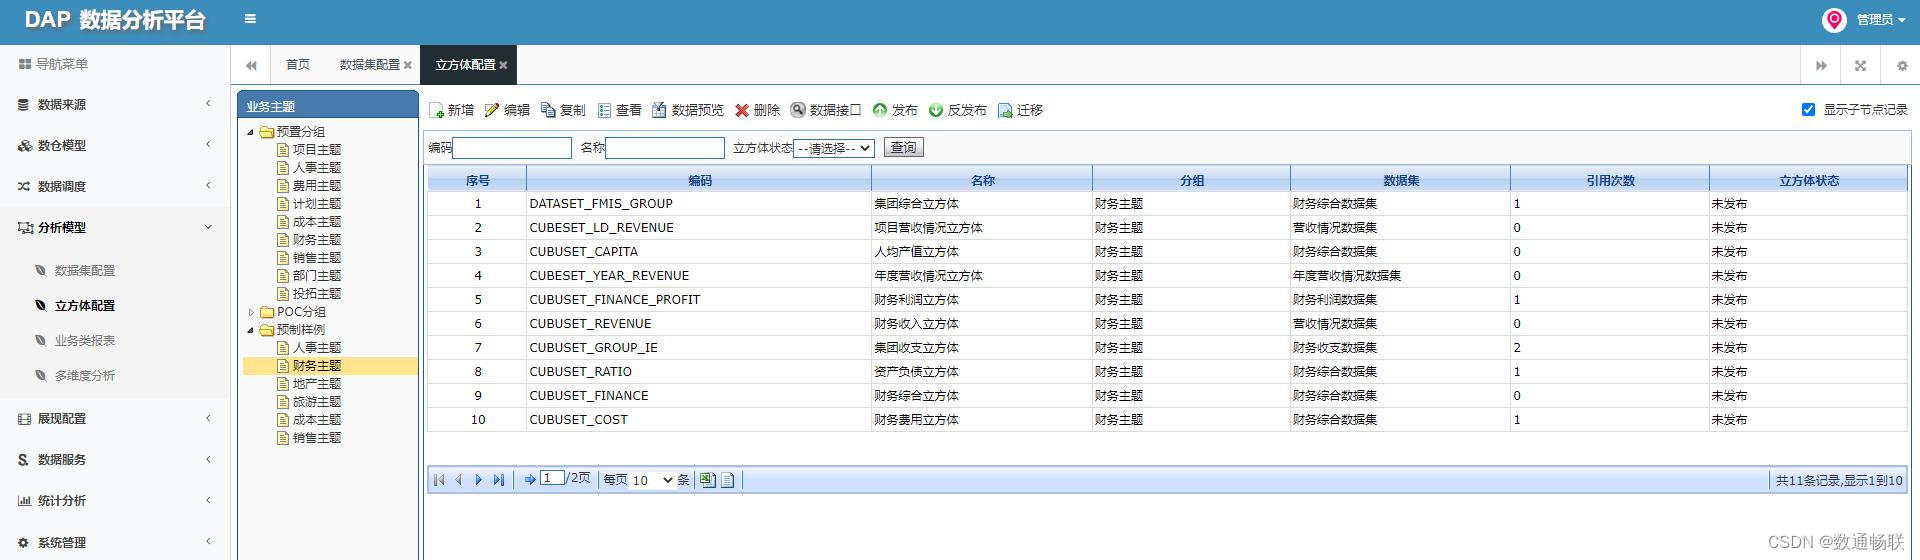
Task: Open 数据集配置 in sidebar
Action: pyautogui.click(x=85, y=270)
